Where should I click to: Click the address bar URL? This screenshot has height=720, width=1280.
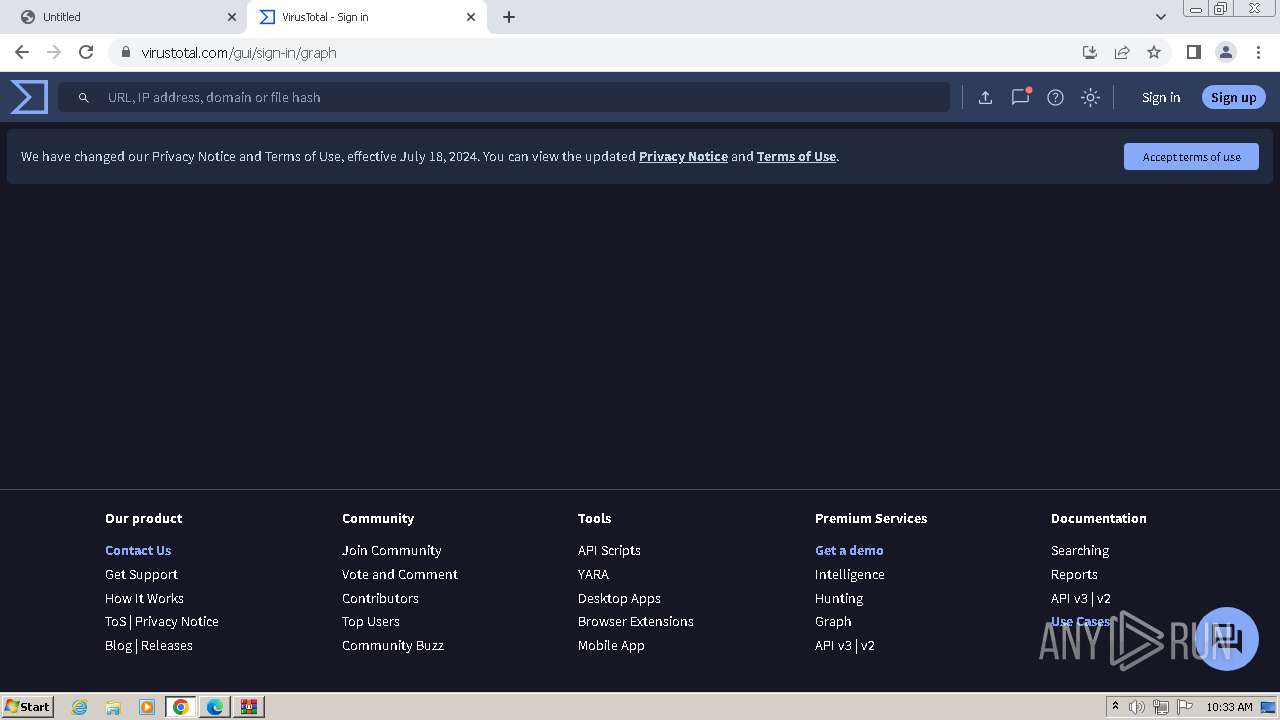coord(239,53)
